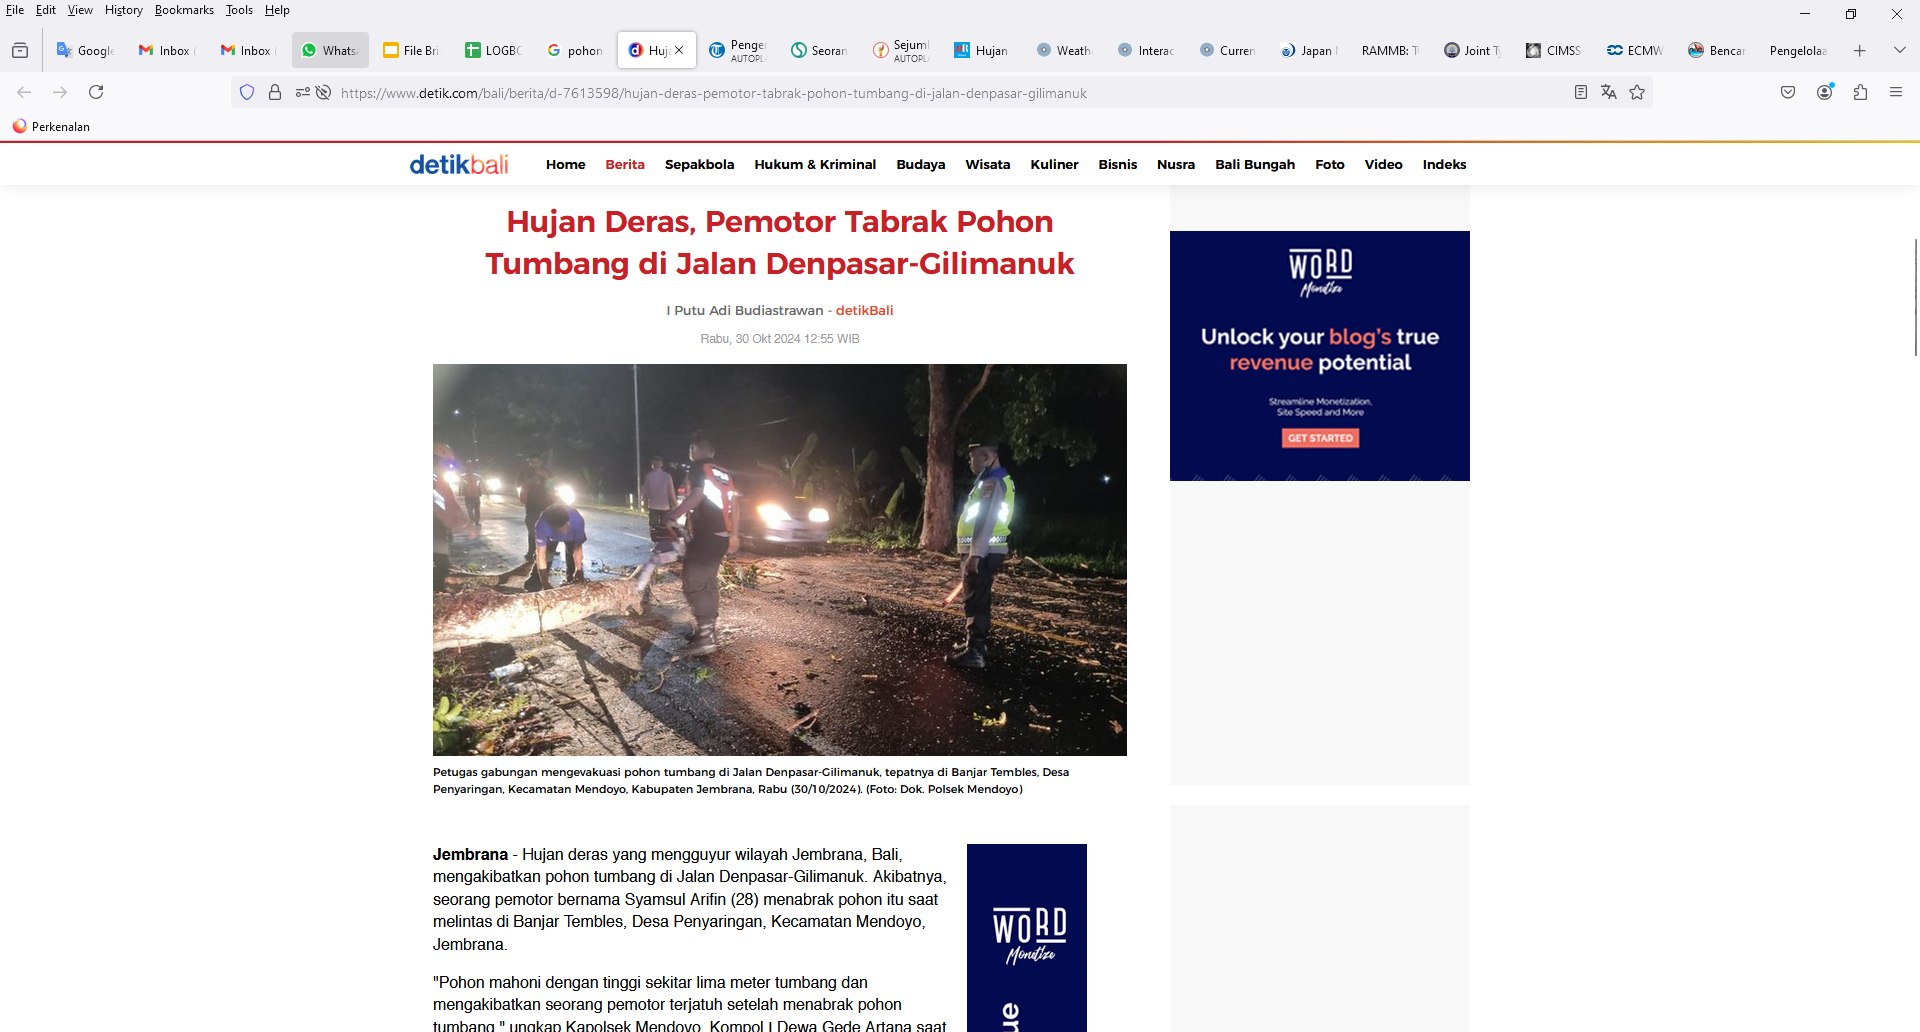Open the Indeks section
This screenshot has height=1032, width=1920.
click(x=1445, y=164)
